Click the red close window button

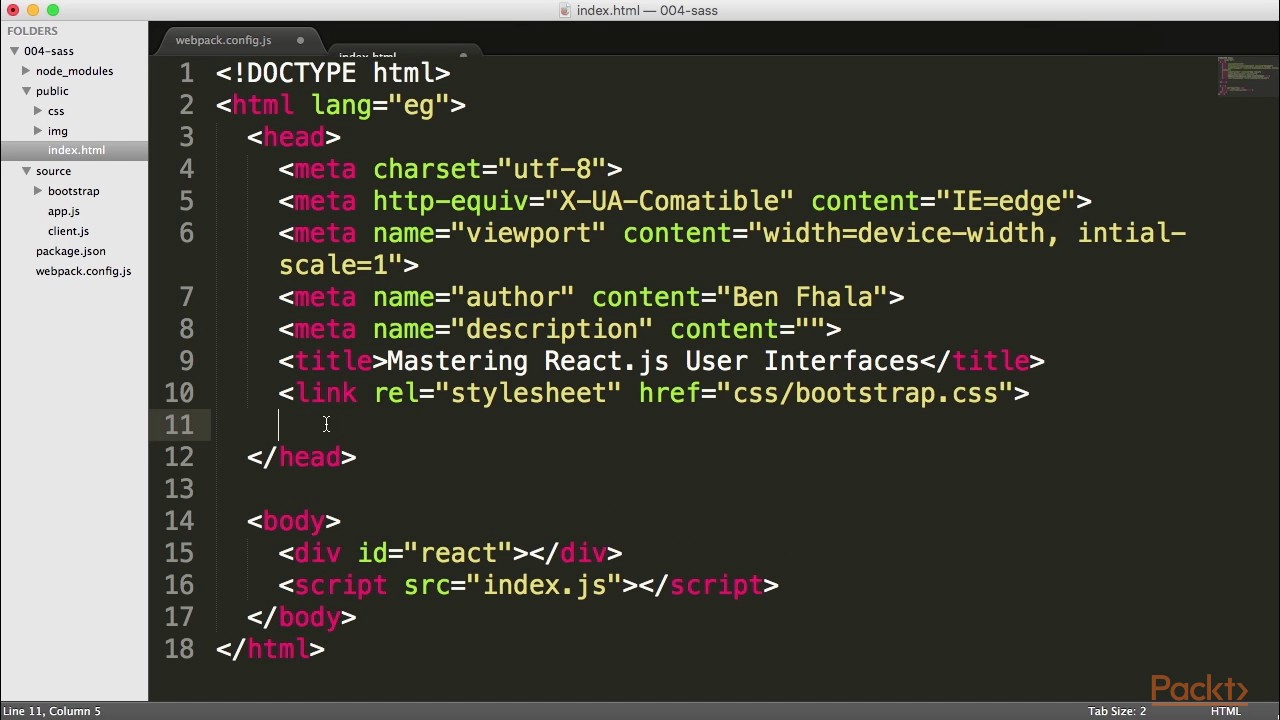pyautogui.click(x=13, y=10)
